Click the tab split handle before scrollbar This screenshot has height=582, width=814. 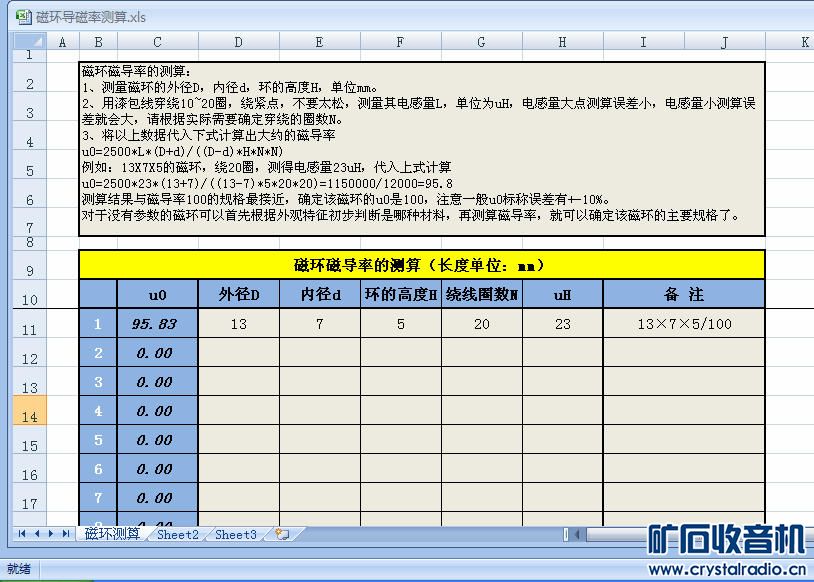[x=566, y=534]
